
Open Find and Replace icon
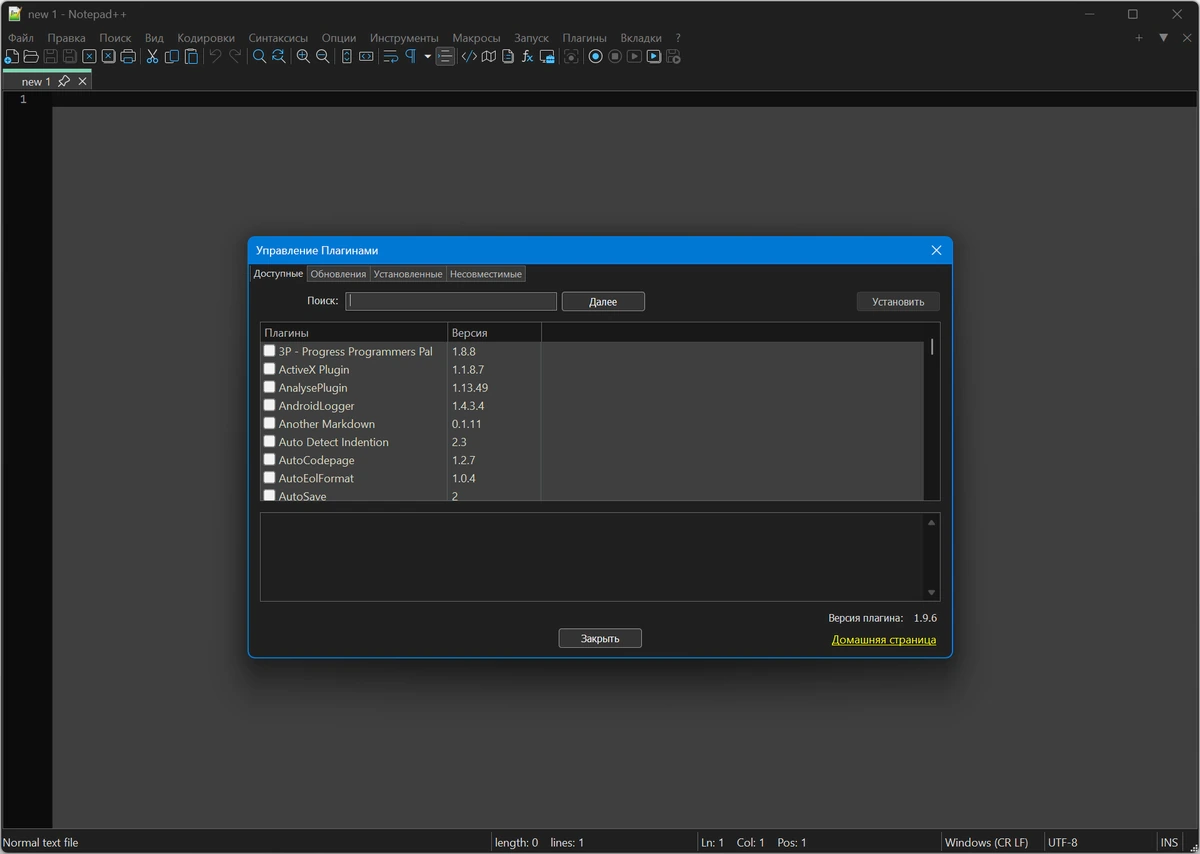coord(278,57)
